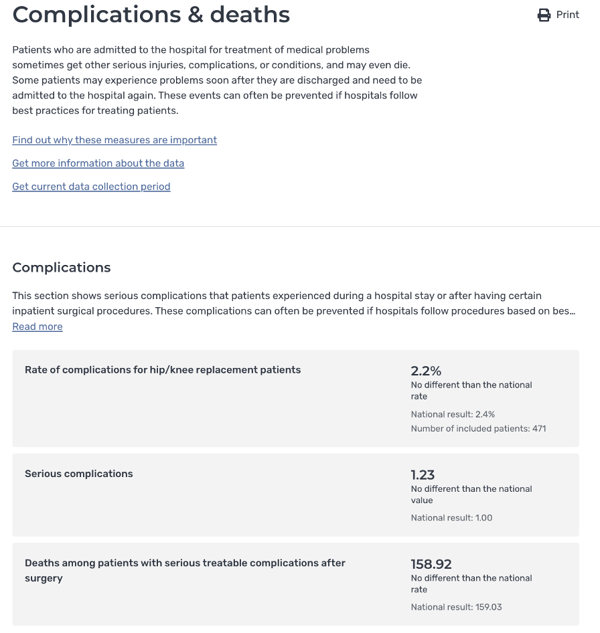Image resolution: width=600 pixels, height=633 pixels.
Task: Click the printer icon
Action: [x=543, y=15]
